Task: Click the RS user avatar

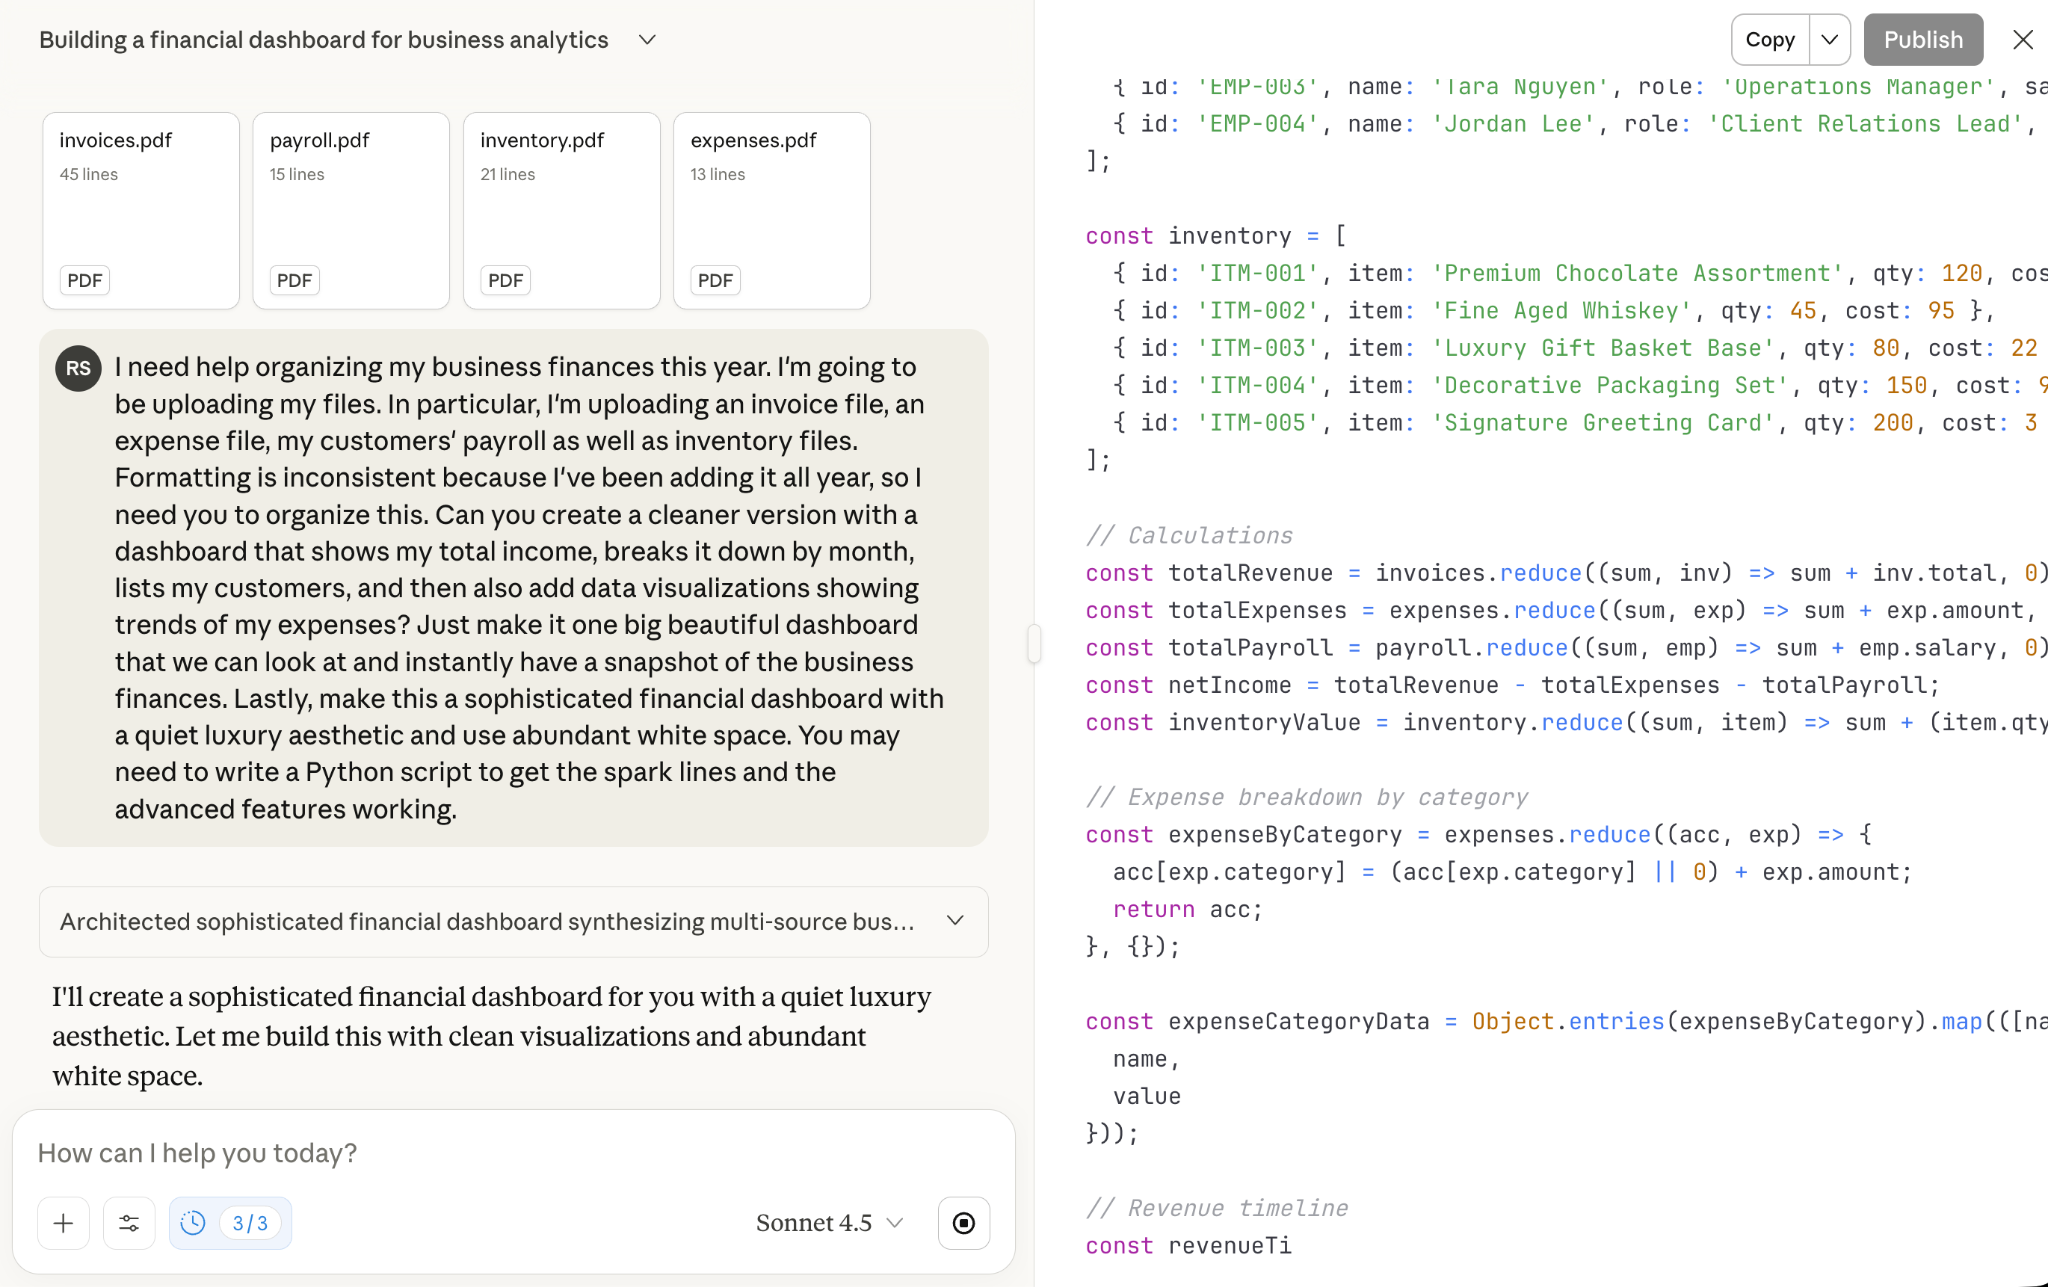Action: click(78, 368)
